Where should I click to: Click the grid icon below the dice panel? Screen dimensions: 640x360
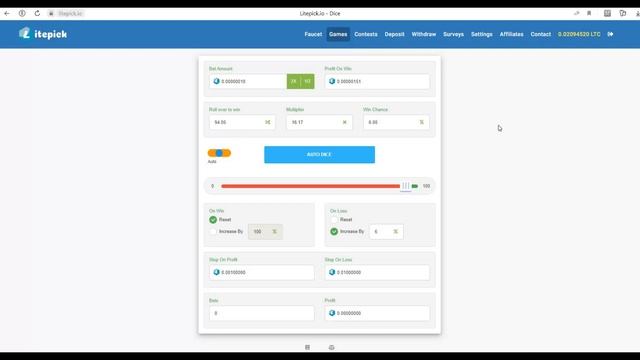[x=307, y=347]
